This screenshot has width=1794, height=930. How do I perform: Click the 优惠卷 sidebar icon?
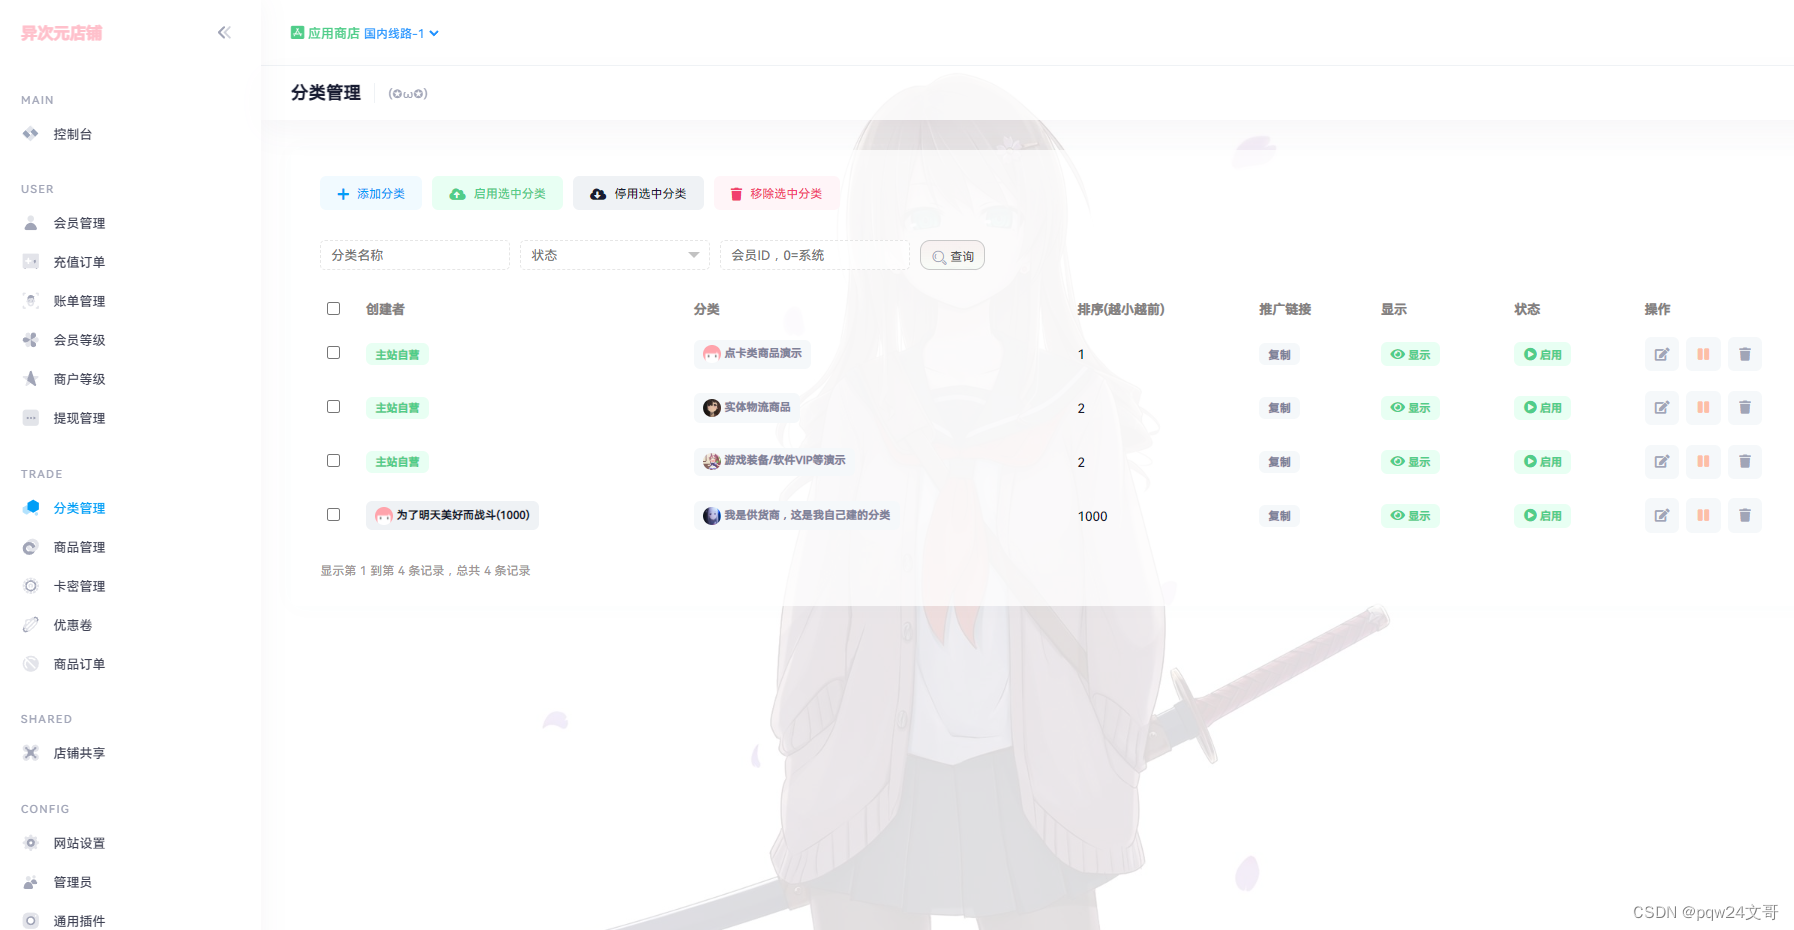click(x=31, y=625)
